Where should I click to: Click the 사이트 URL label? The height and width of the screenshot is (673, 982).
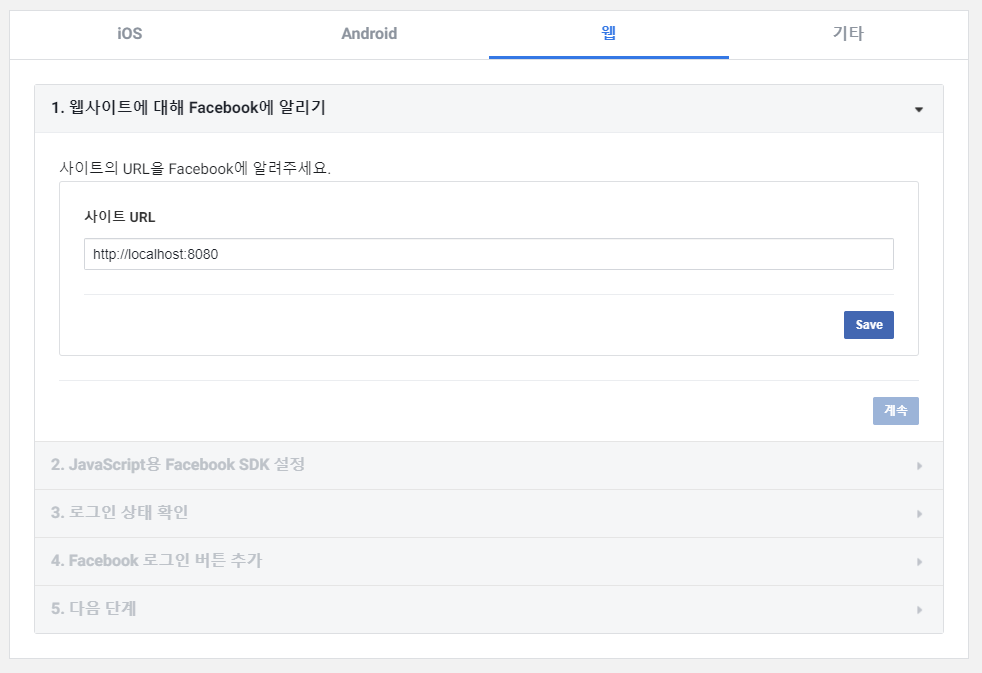(120, 217)
